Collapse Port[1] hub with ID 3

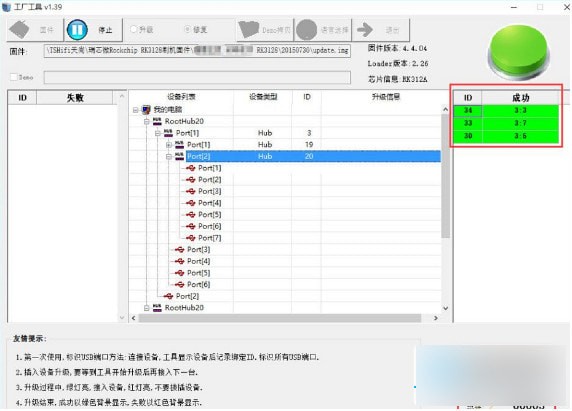point(158,133)
